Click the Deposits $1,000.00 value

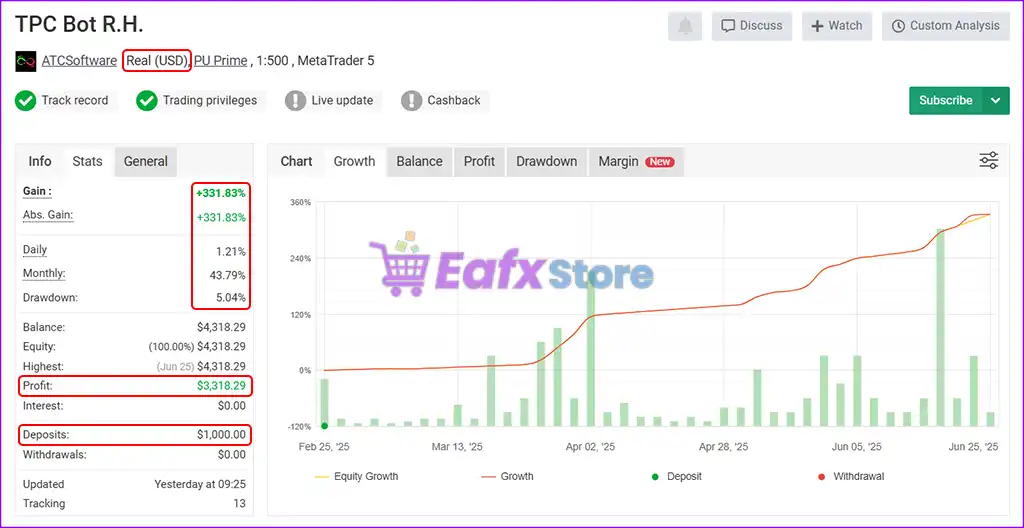[x=221, y=435]
